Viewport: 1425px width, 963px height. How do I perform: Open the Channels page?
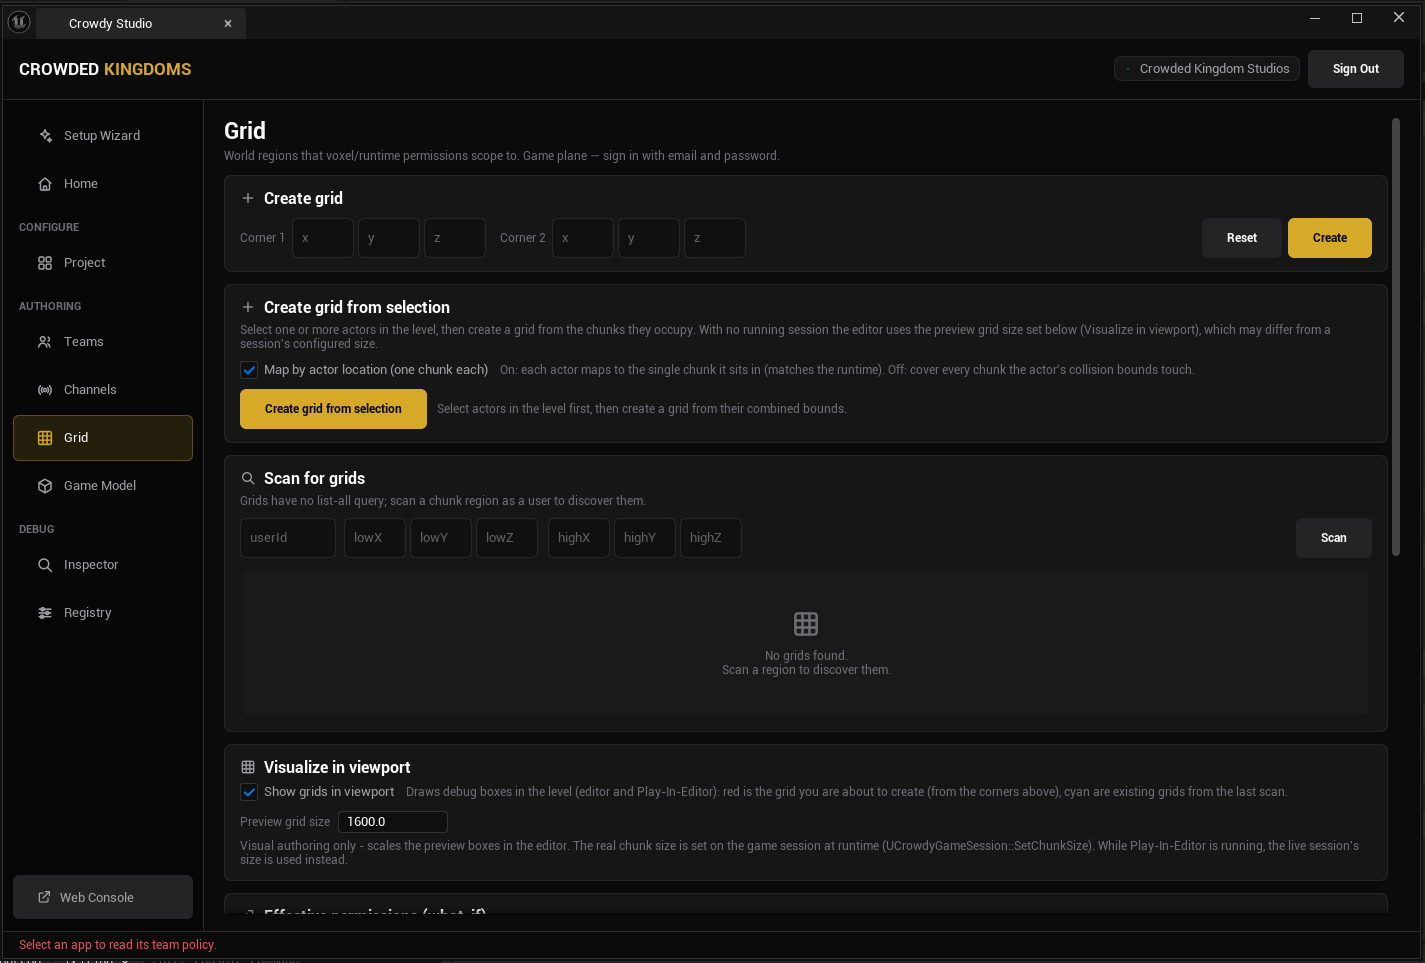tap(103, 390)
